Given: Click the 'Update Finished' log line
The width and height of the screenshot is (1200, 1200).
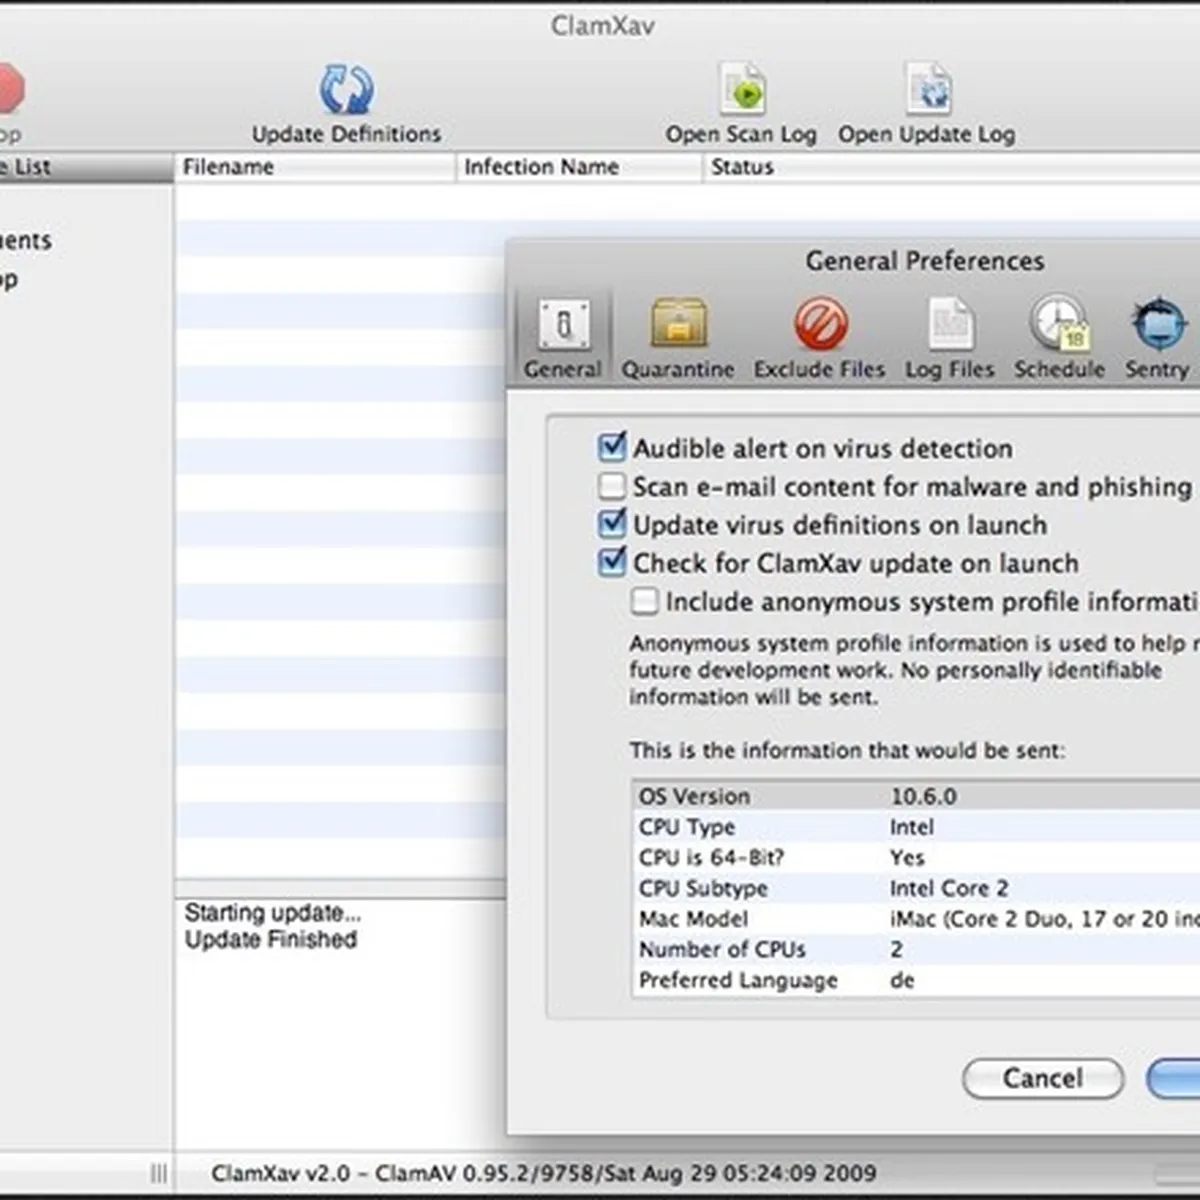Looking at the screenshot, I should (271, 940).
